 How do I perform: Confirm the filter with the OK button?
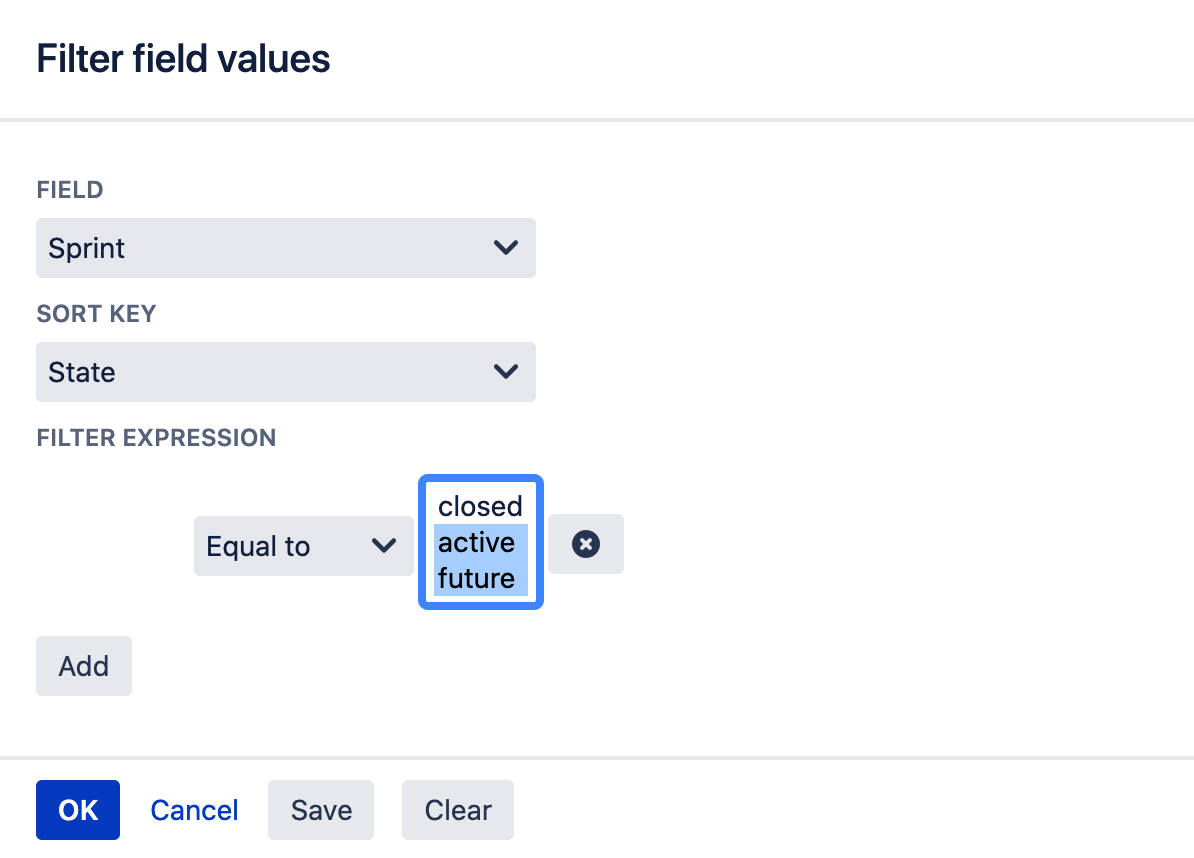pos(78,810)
